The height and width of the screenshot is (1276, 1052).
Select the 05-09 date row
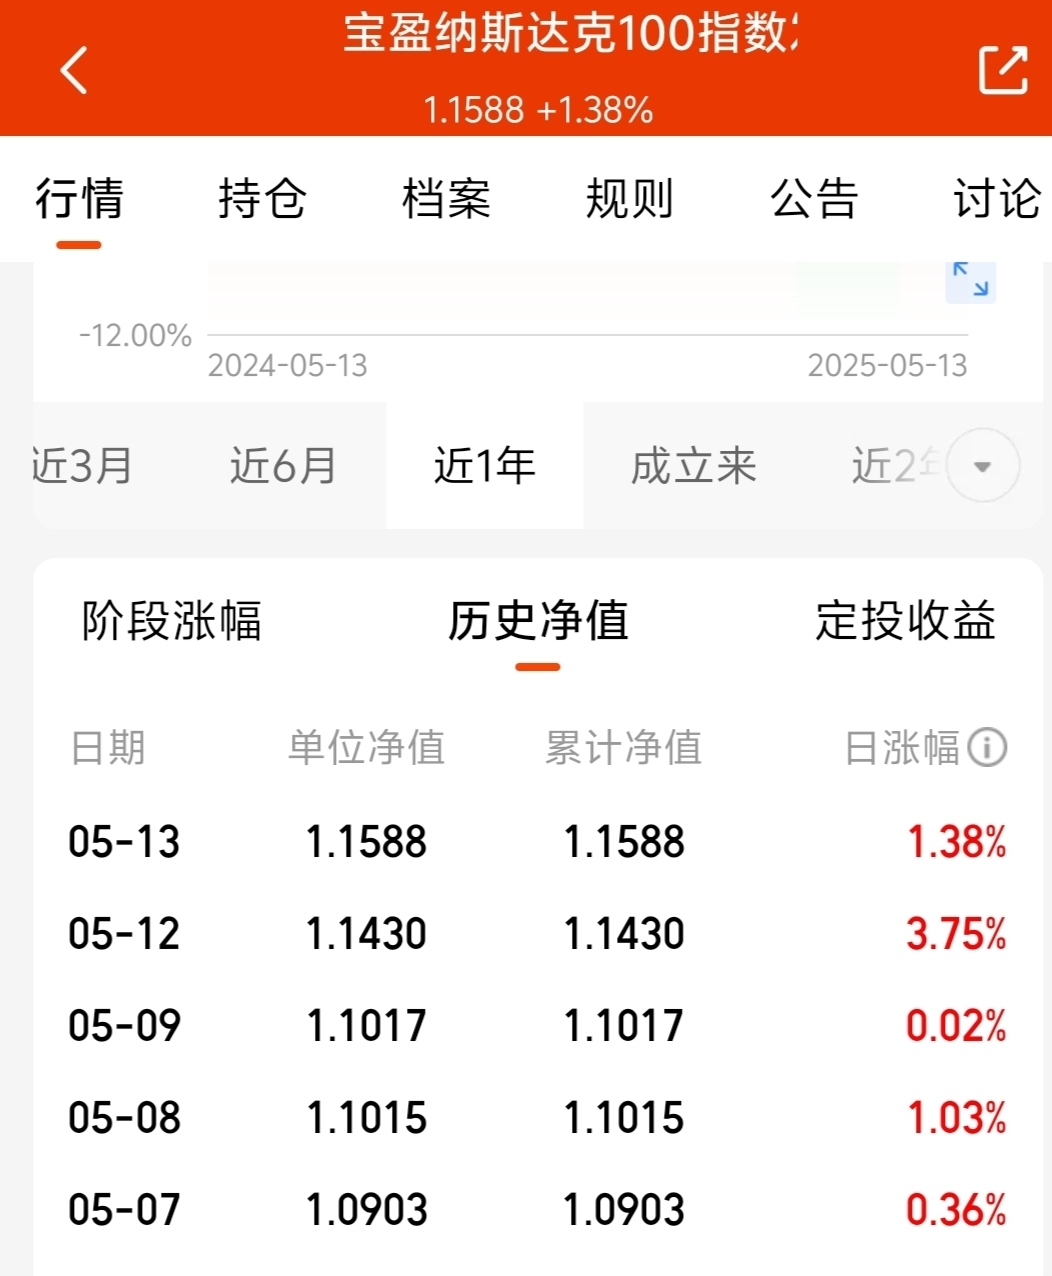click(538, 1025)
